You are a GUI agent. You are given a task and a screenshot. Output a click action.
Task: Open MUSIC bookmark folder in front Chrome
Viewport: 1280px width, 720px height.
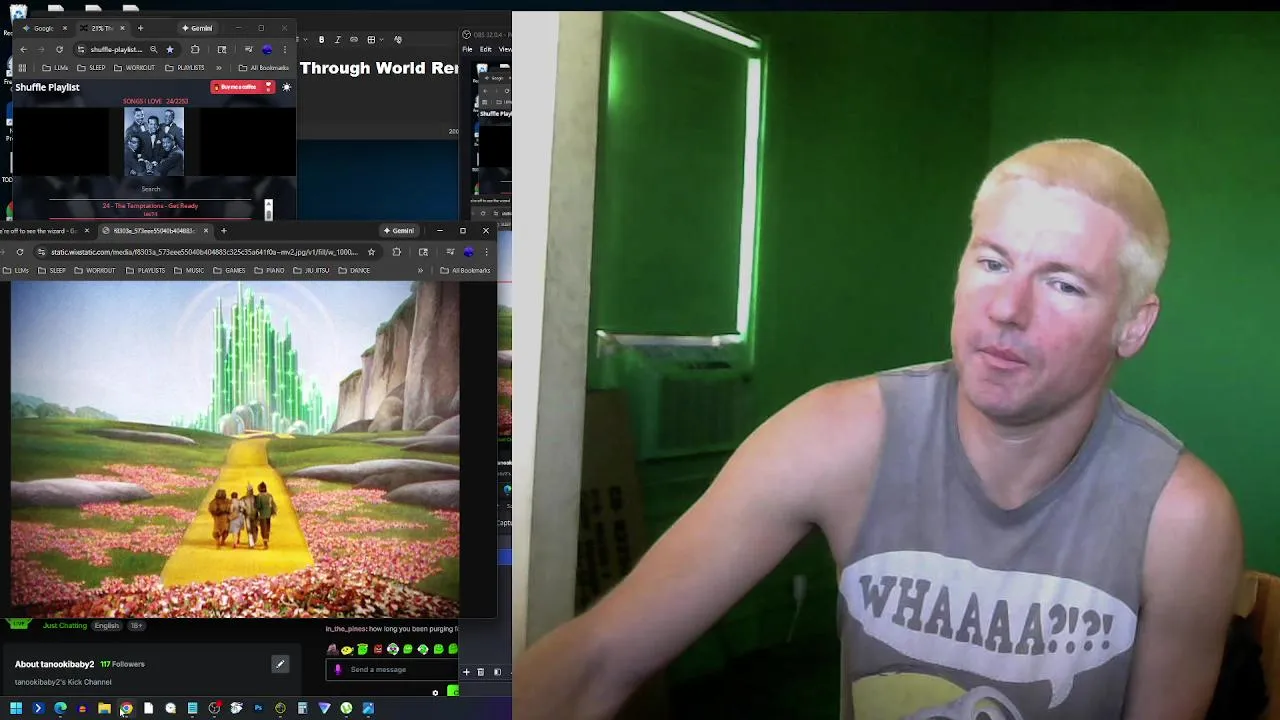click(189, 270)
